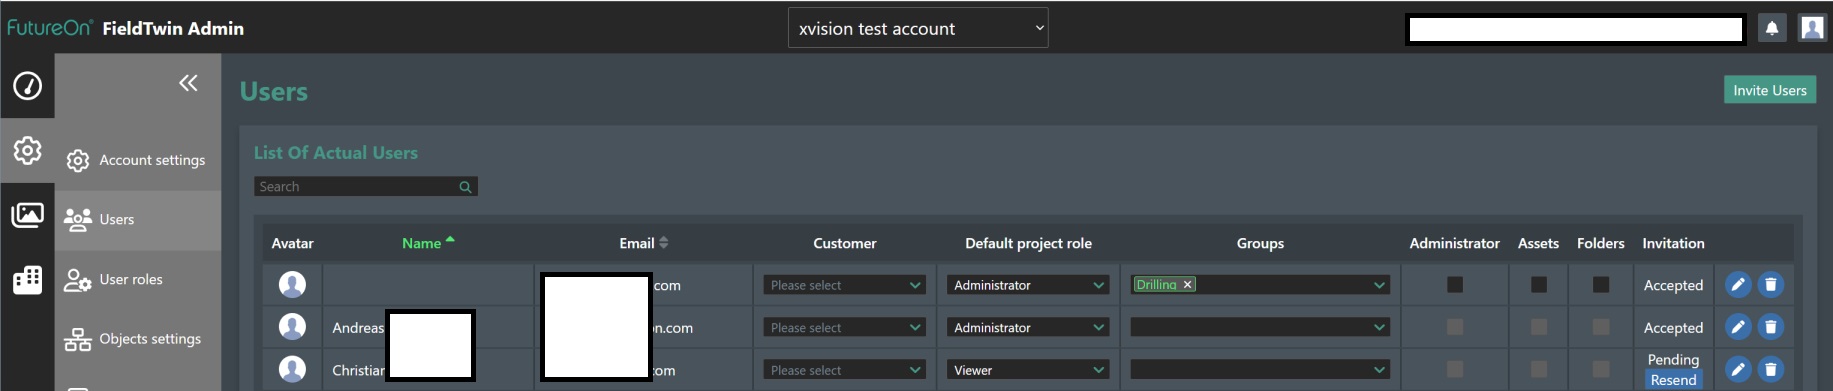Open the images gallery icon in the left rail

pyautogui.click(x=27, y=215)
